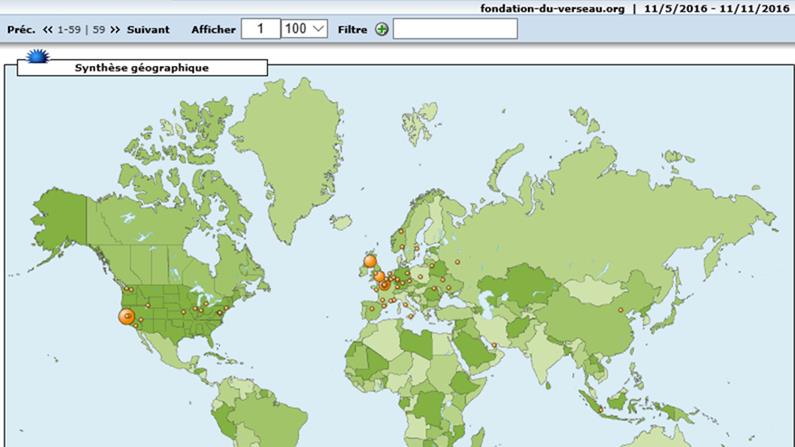Jump forward with the double right arrows
795x447 pixels.
115,29
